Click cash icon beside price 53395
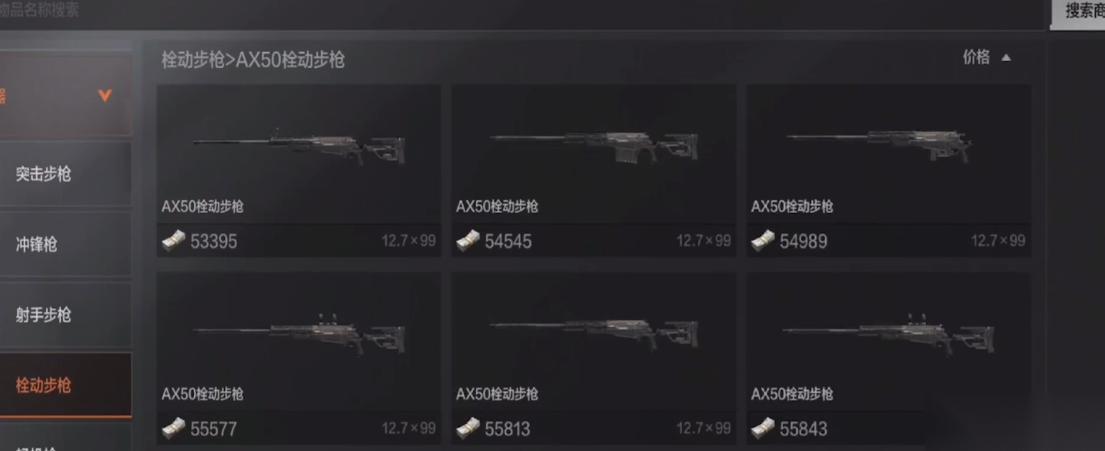This screenshot has width=1105, height=451. (173, 241)
